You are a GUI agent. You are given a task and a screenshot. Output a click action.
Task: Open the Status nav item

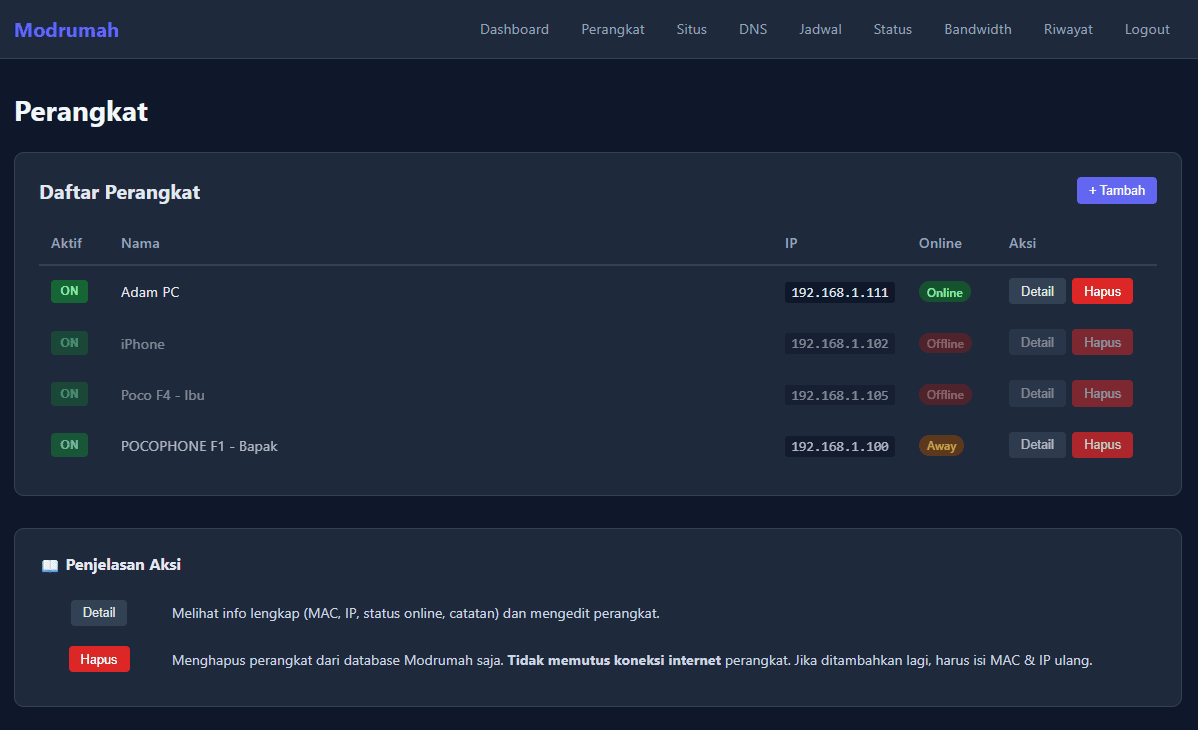(x=892, y=29)
